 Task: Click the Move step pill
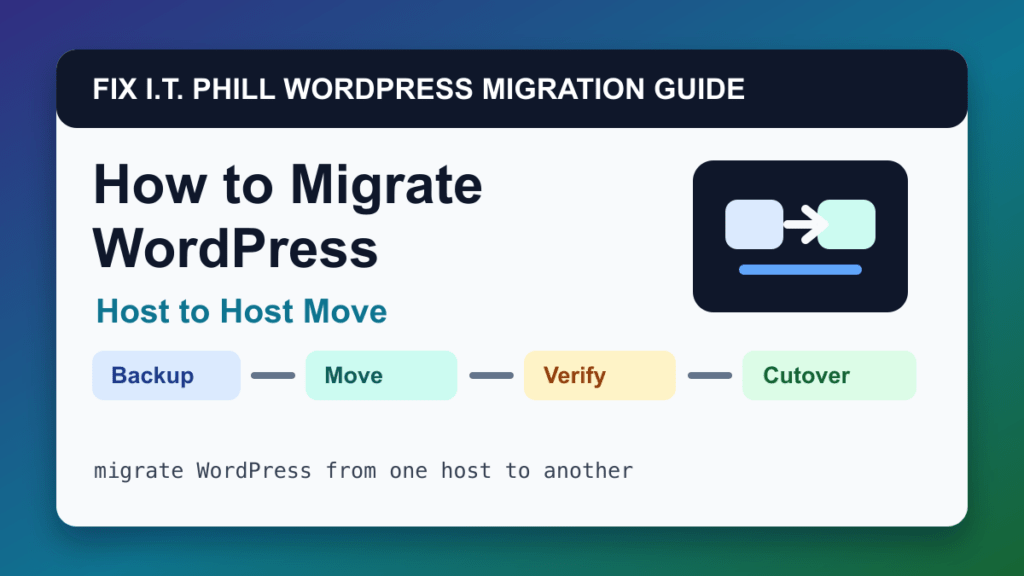tap(381, 376)
